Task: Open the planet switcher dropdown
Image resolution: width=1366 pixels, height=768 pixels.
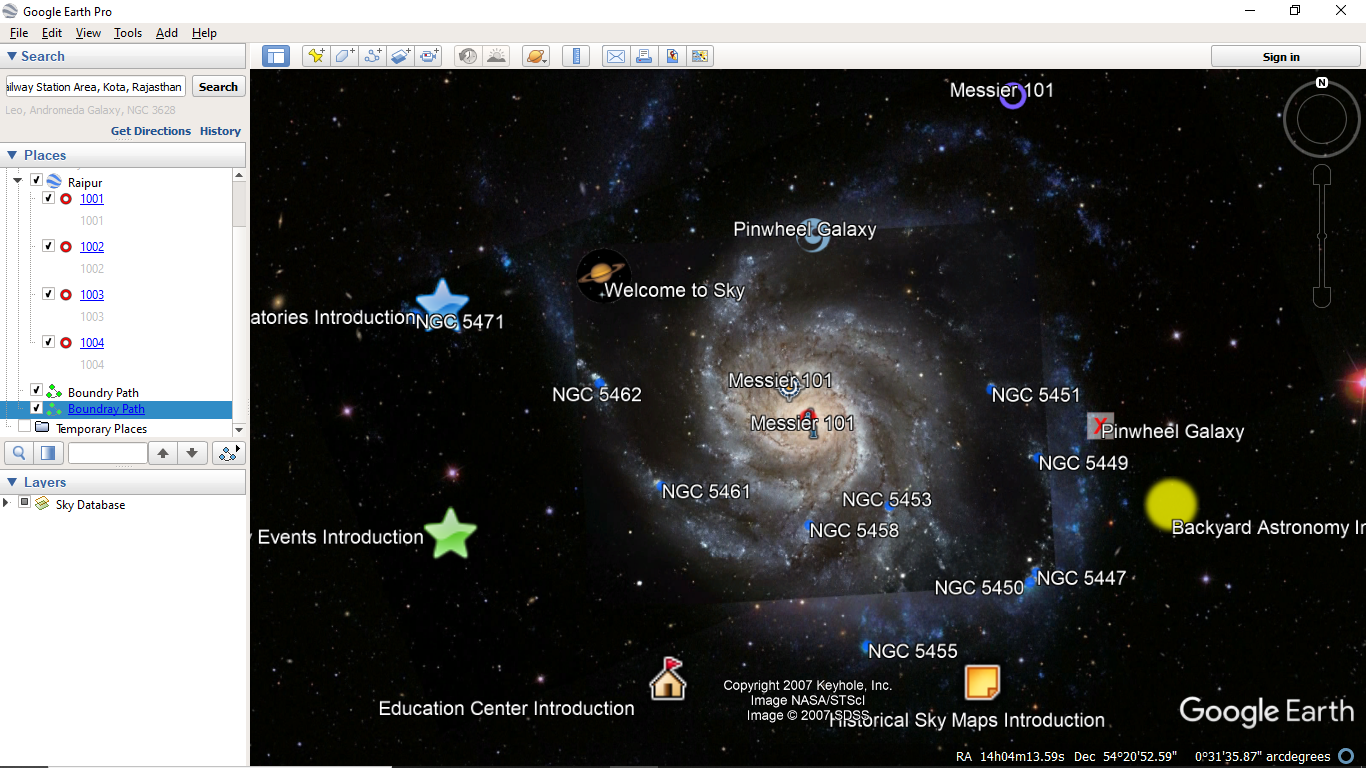Action: tap(536, 56)
